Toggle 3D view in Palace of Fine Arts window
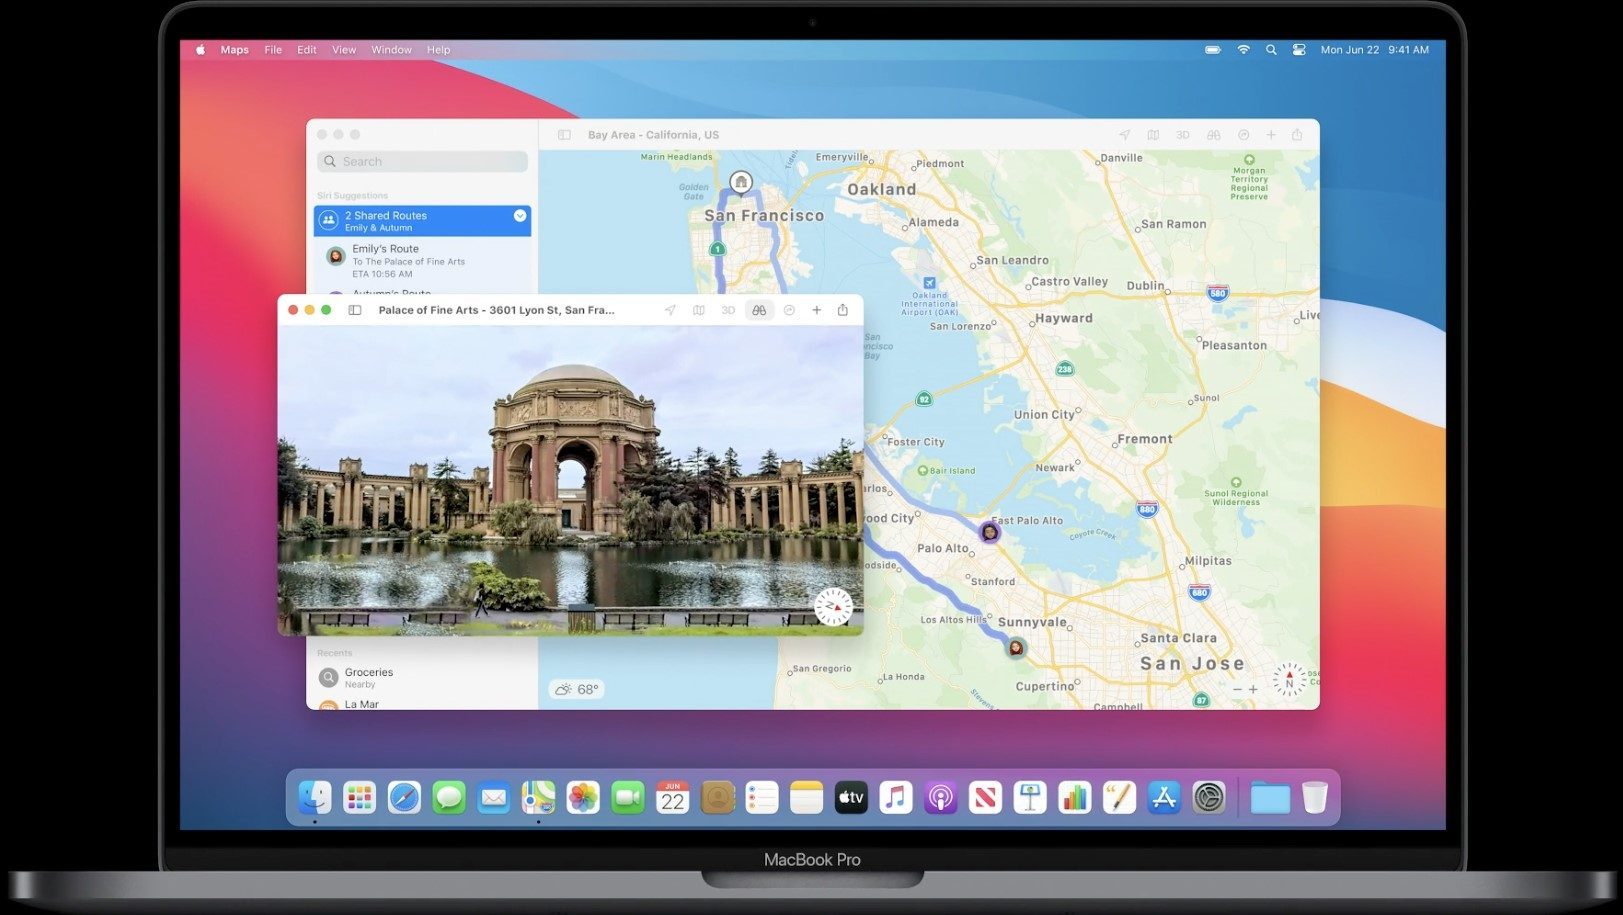 728,310
